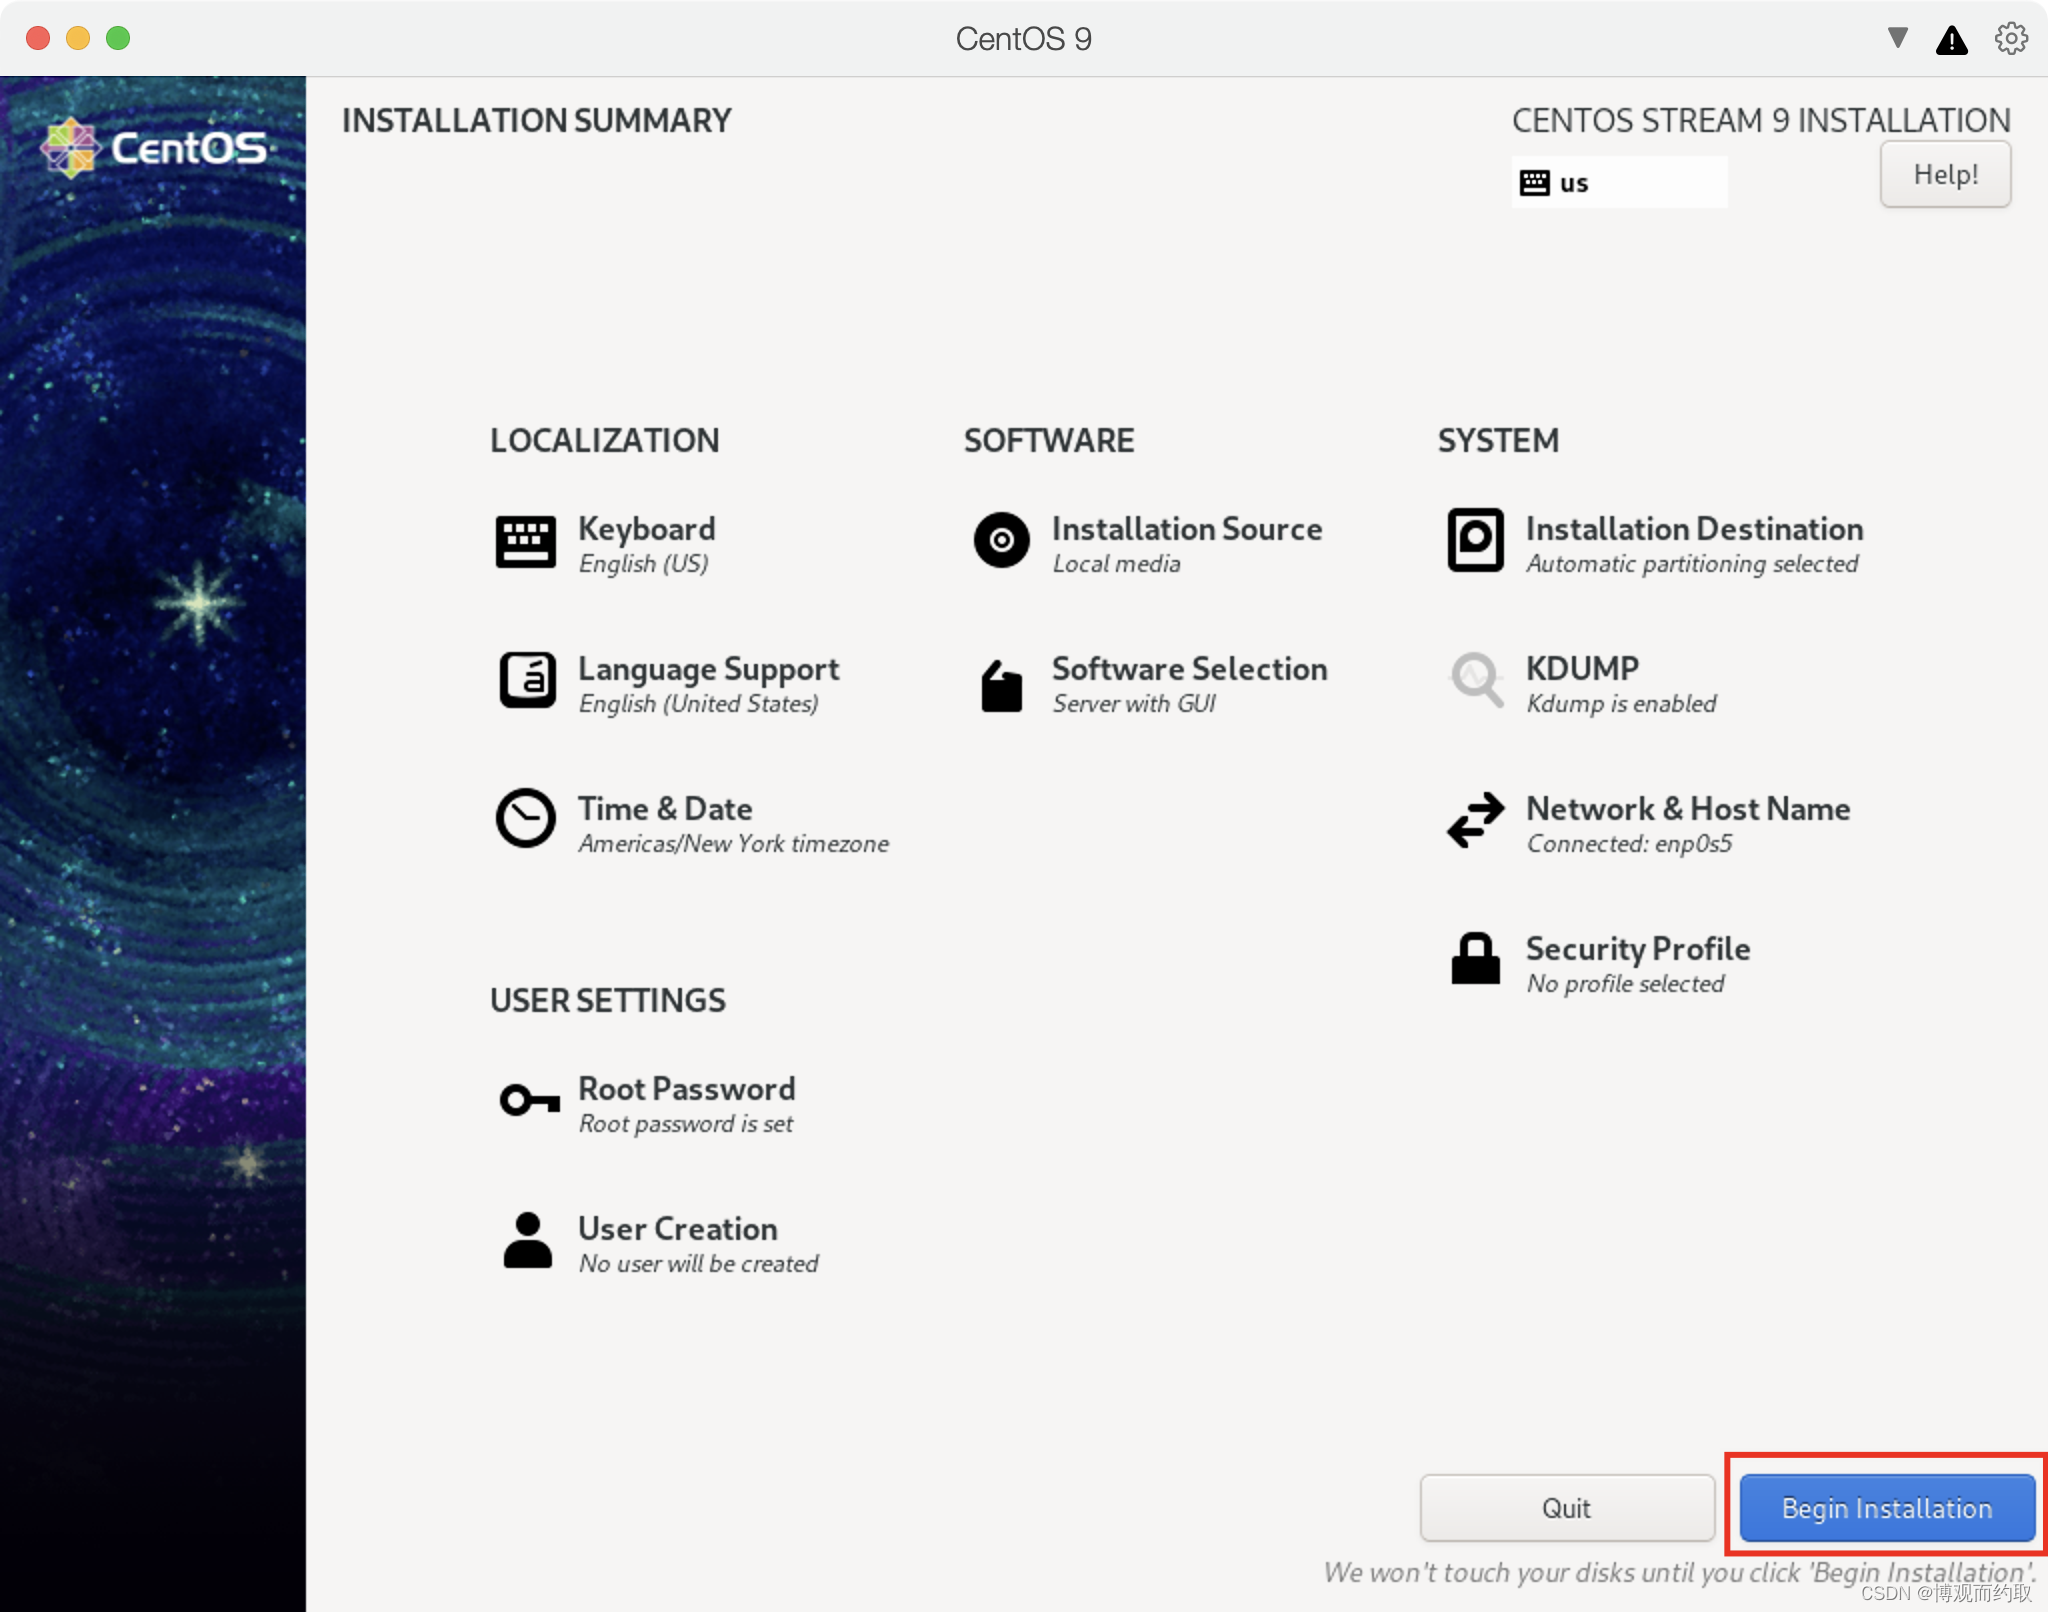
Task: Click the CENTOS STREAM 9 INSTALLATION heading
Action: pyautogui.click(x=1760, y=120)
